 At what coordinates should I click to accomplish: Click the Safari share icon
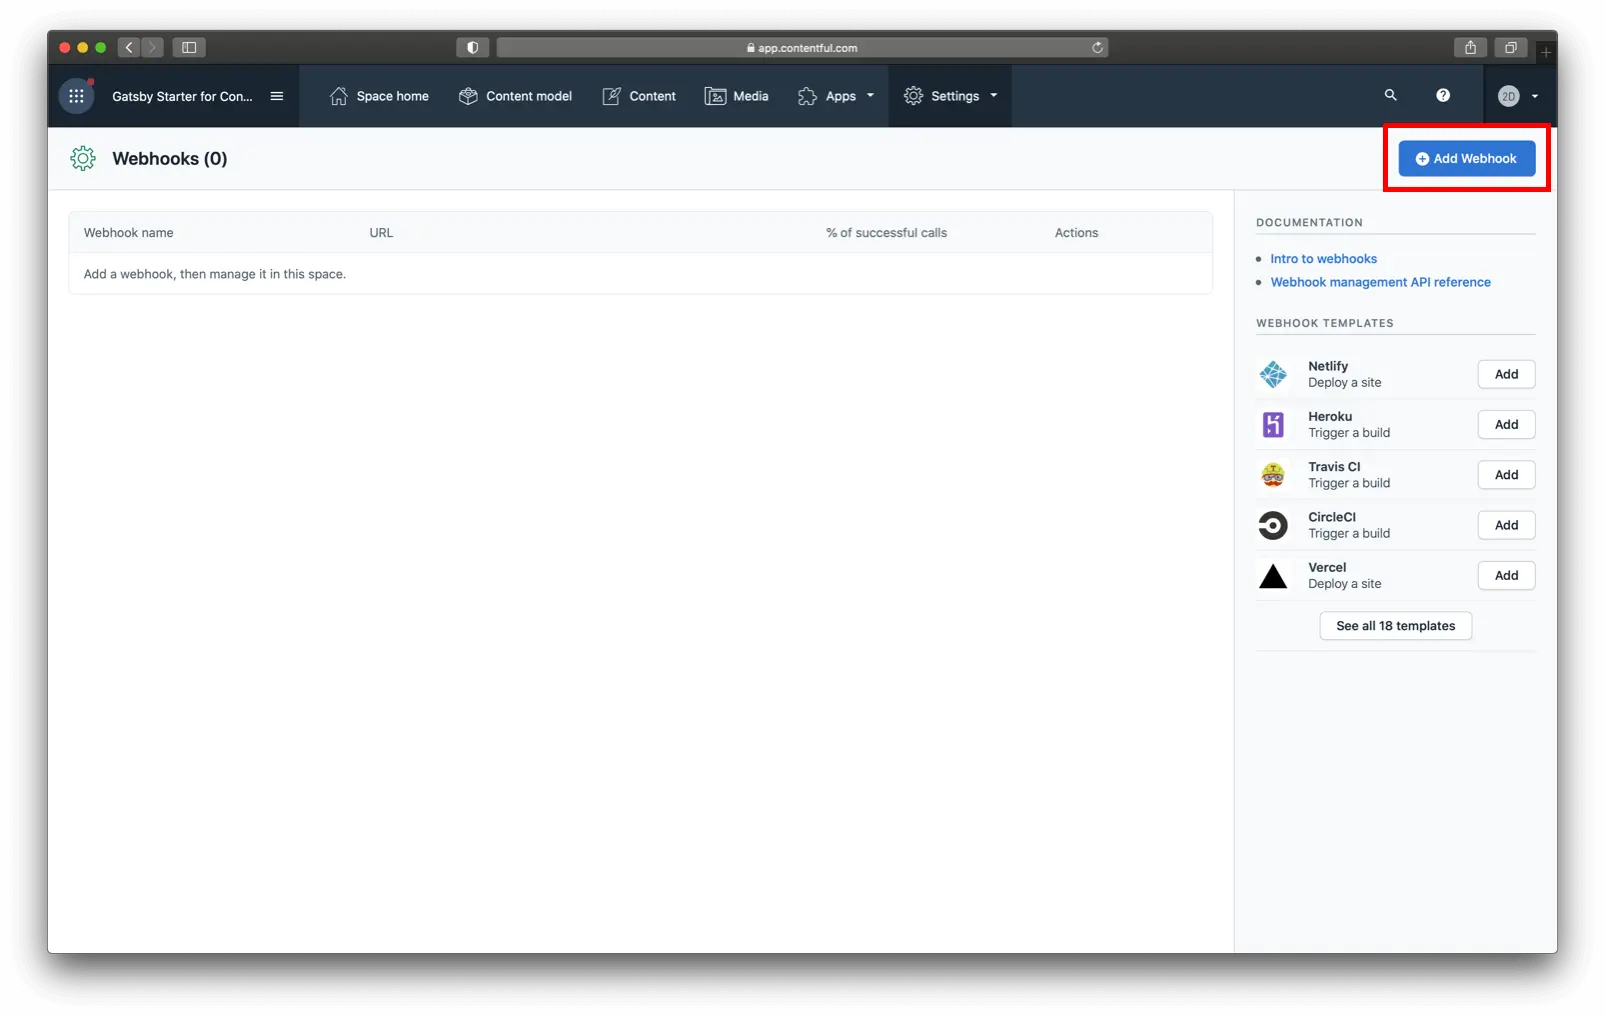[x=1470, y=47]
